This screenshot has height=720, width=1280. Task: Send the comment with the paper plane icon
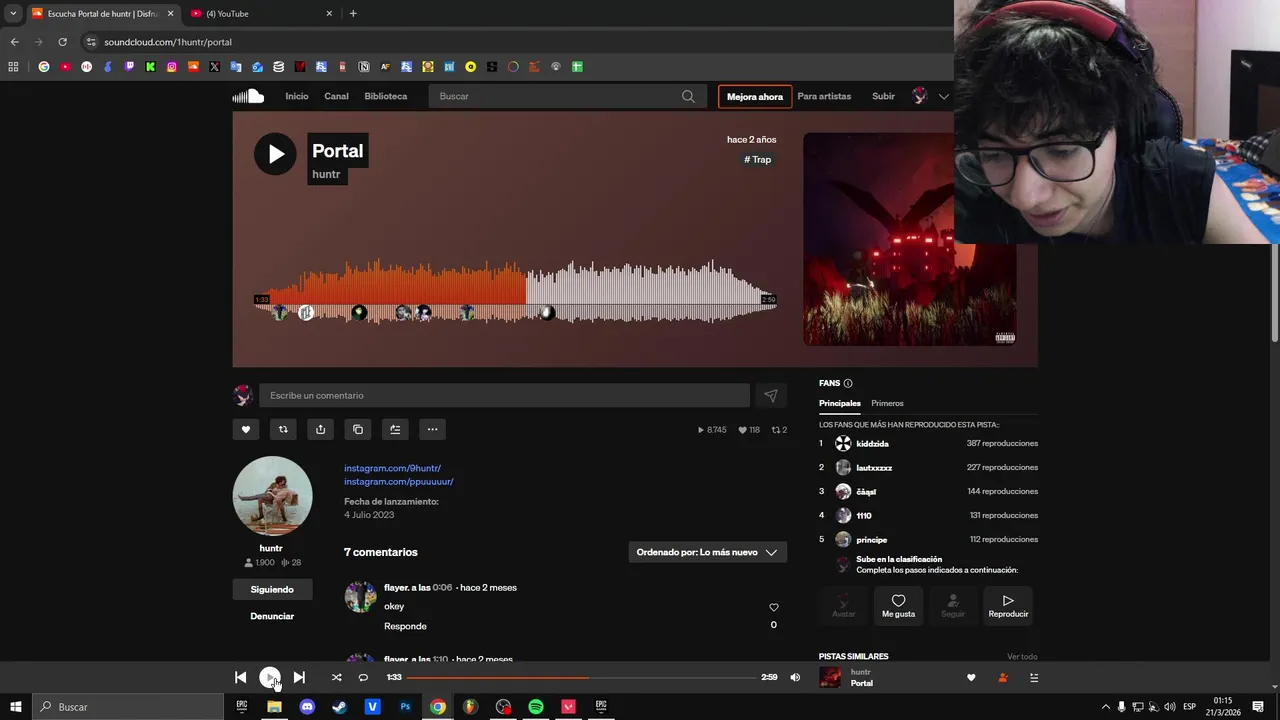[771, 395]
